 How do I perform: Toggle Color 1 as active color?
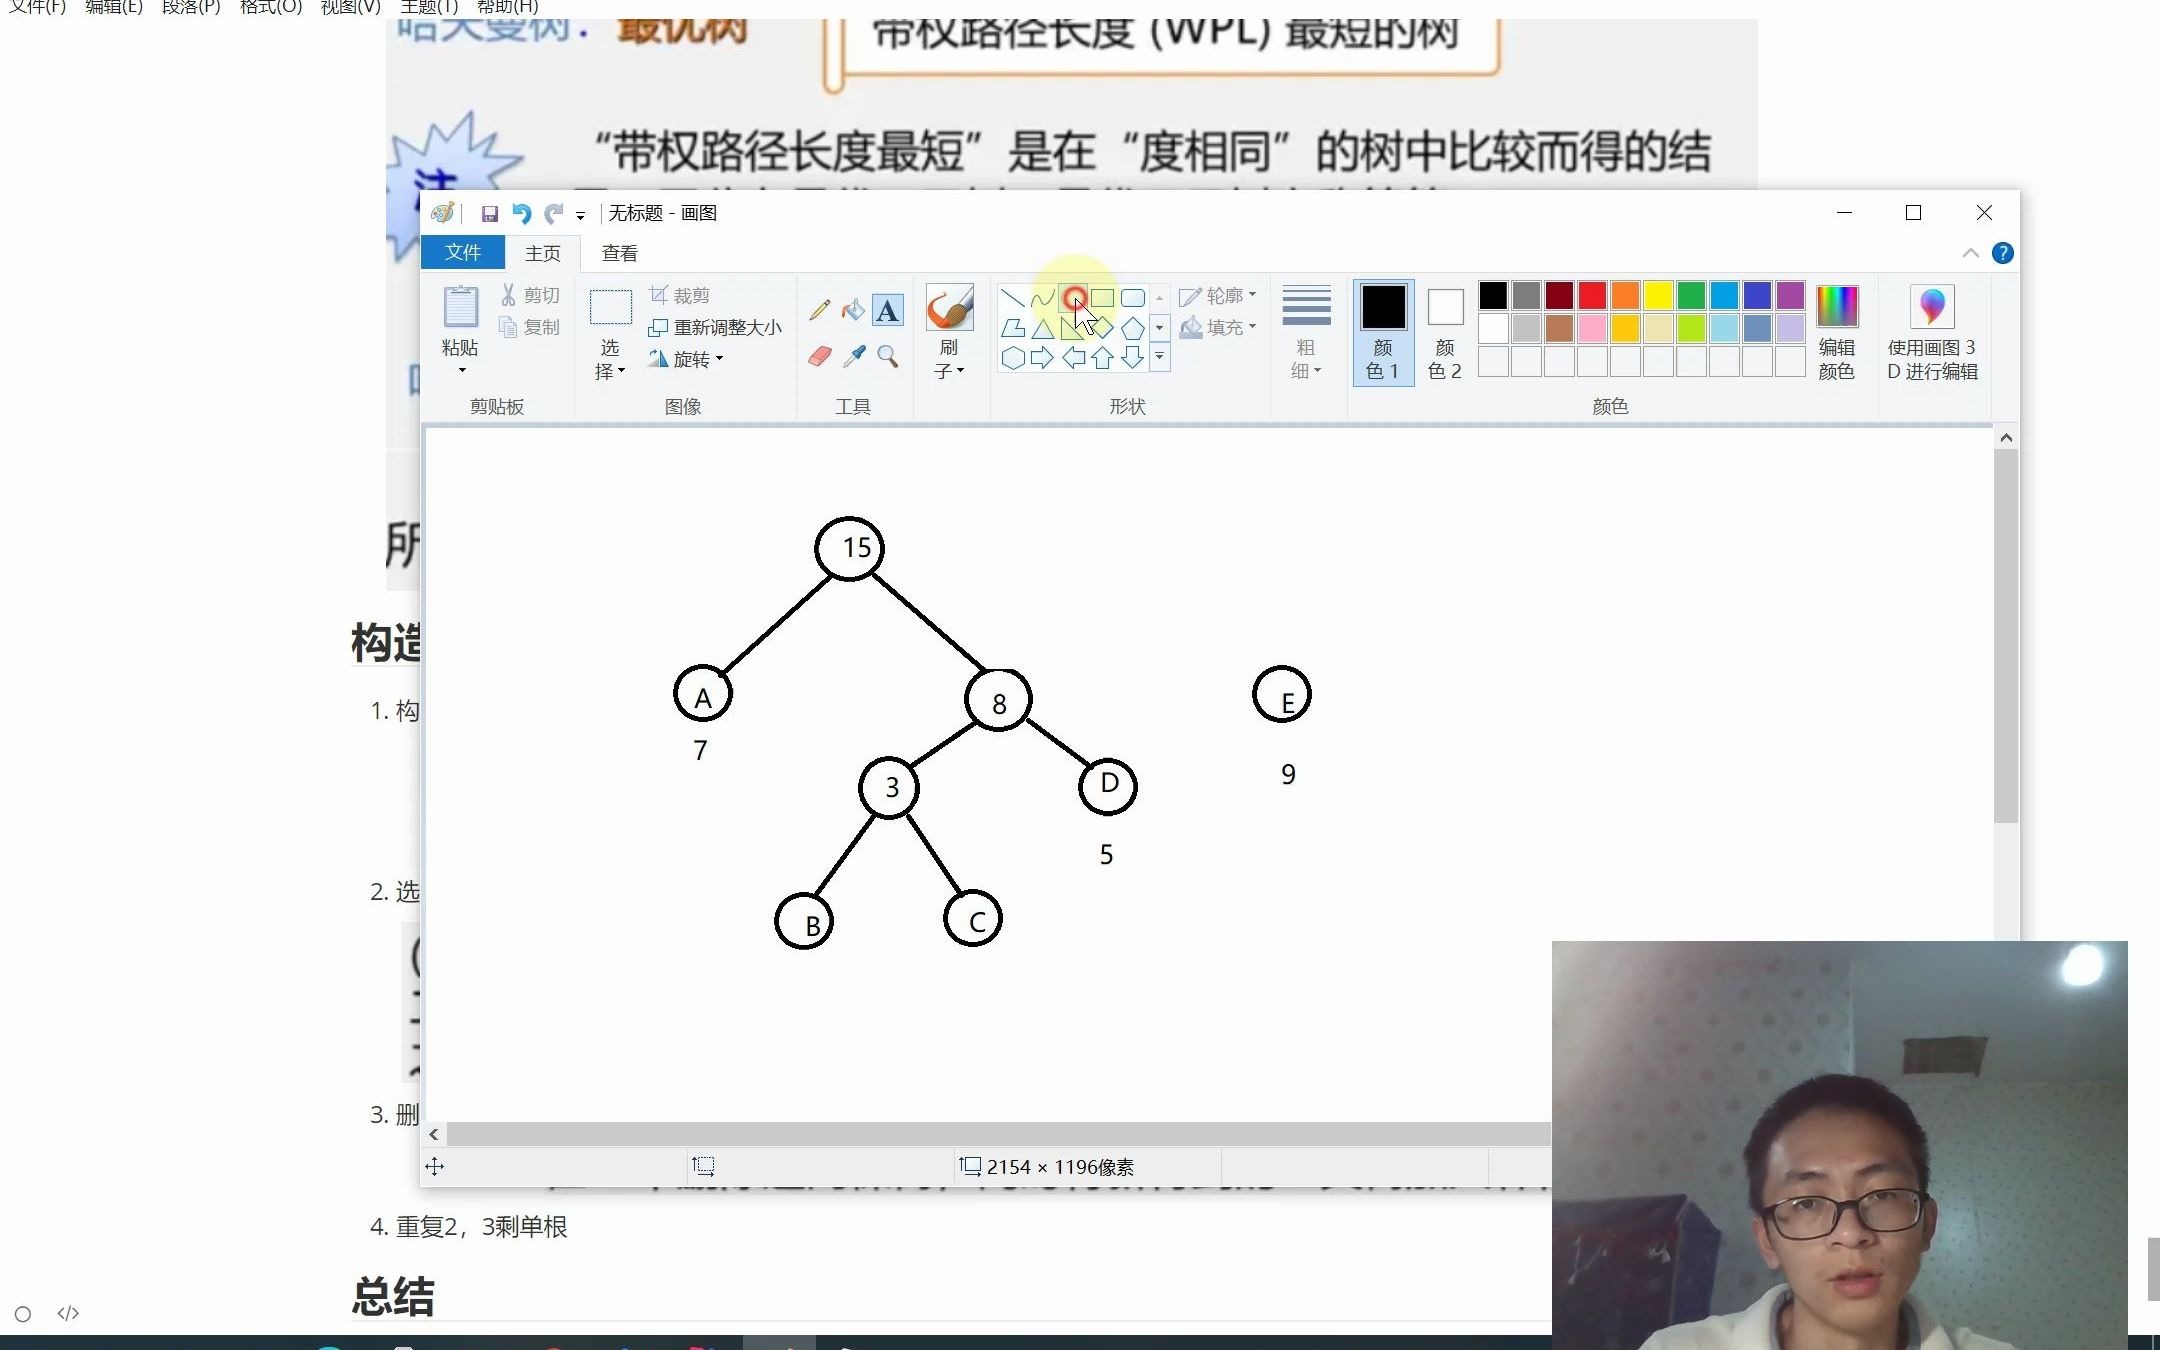tap(1383, 332)
